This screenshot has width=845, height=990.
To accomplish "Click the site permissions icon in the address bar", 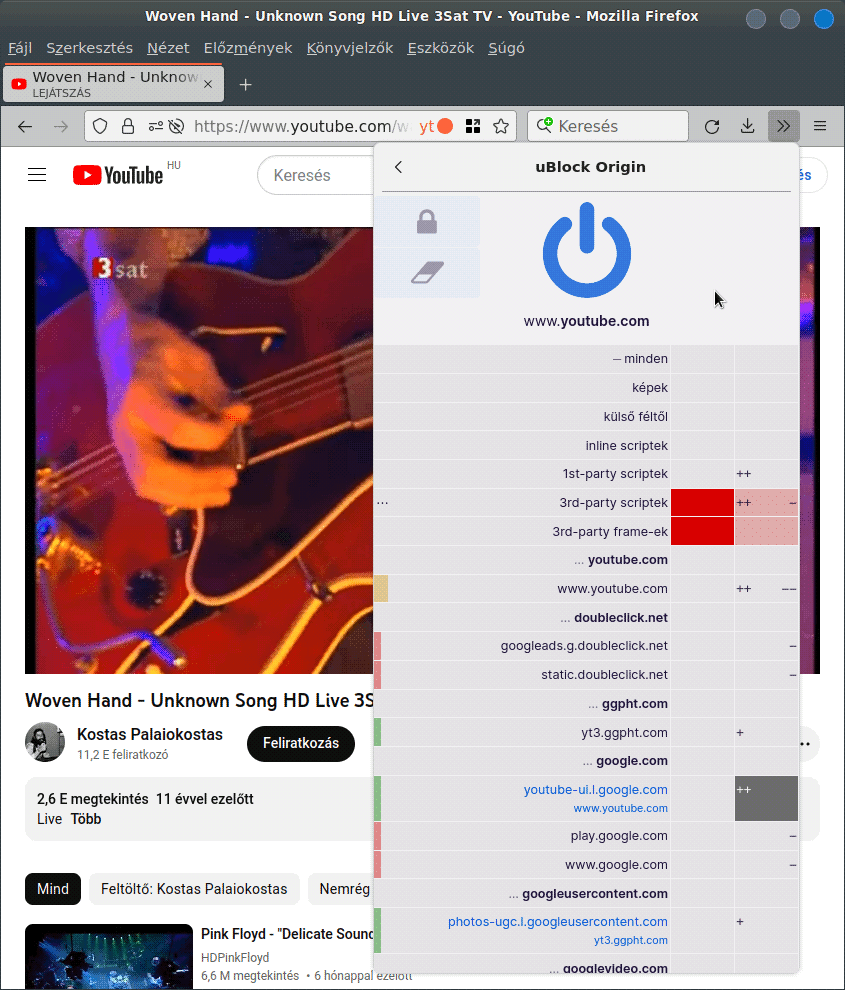I will [x=155, y=126].
